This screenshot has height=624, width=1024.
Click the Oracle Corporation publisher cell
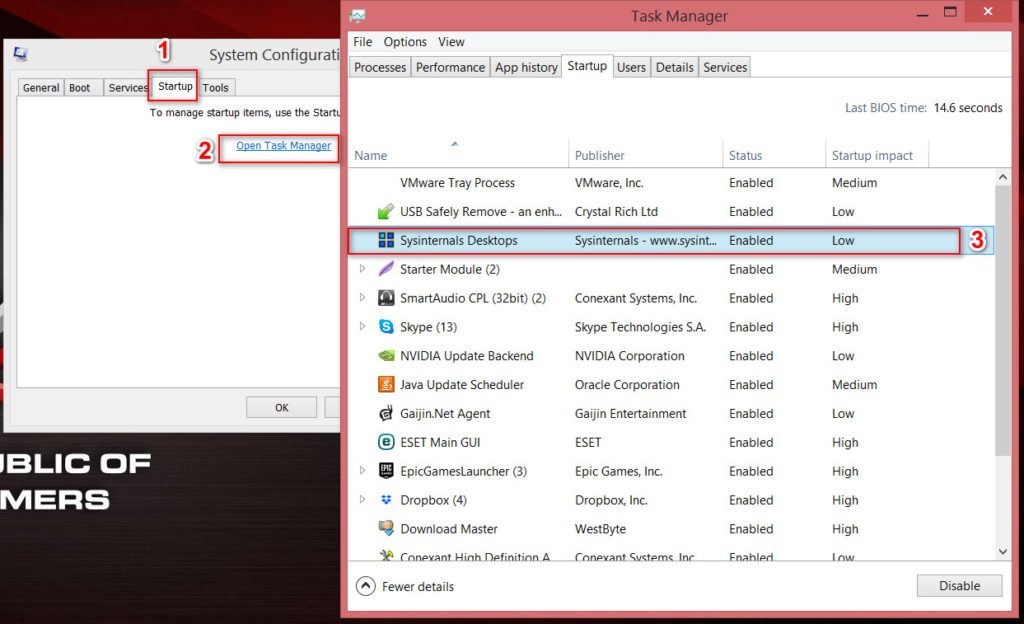coord(627,384)
